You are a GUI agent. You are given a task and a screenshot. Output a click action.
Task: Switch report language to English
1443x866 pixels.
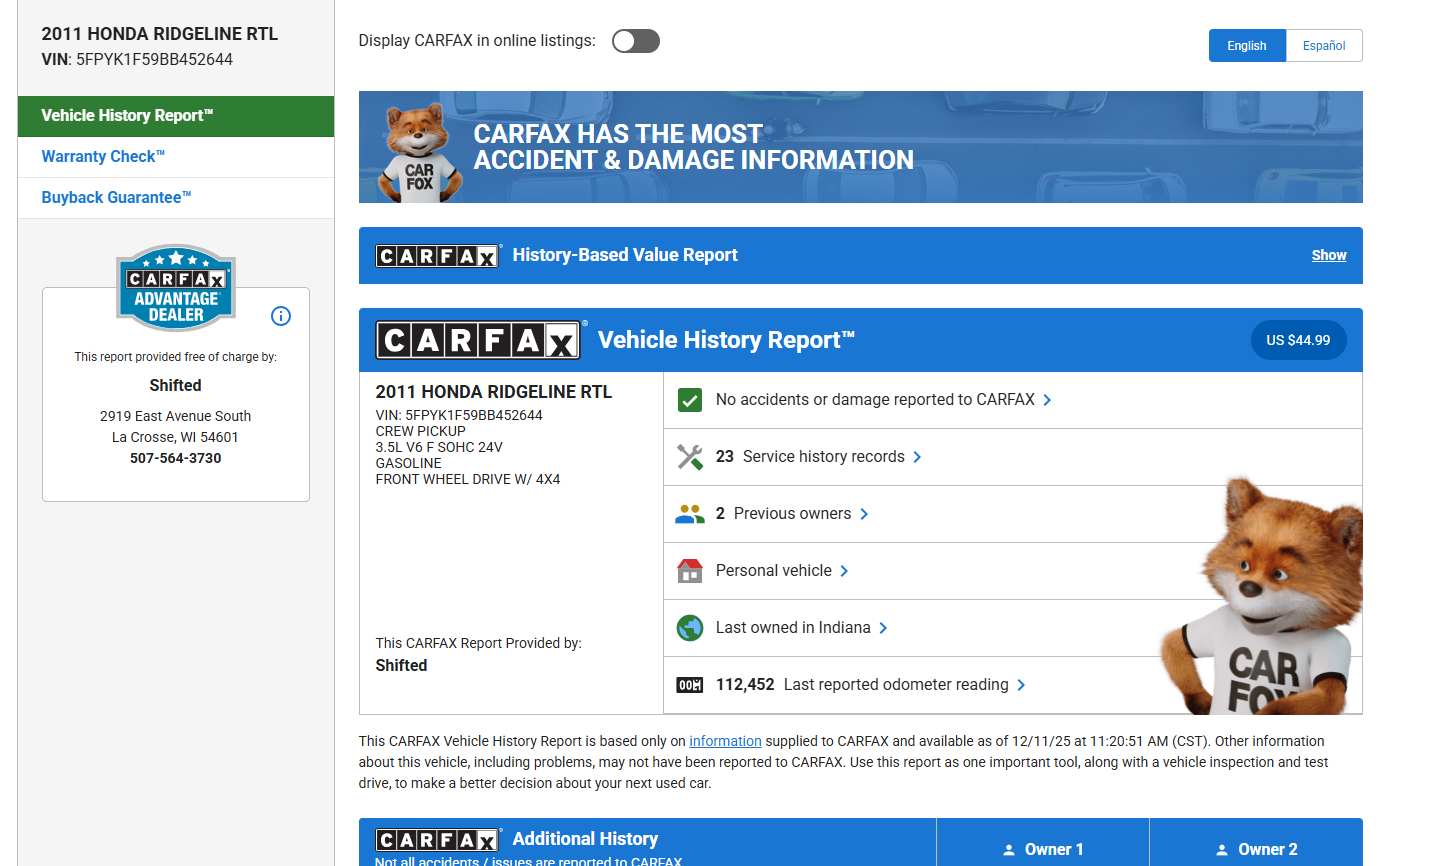1246,46
